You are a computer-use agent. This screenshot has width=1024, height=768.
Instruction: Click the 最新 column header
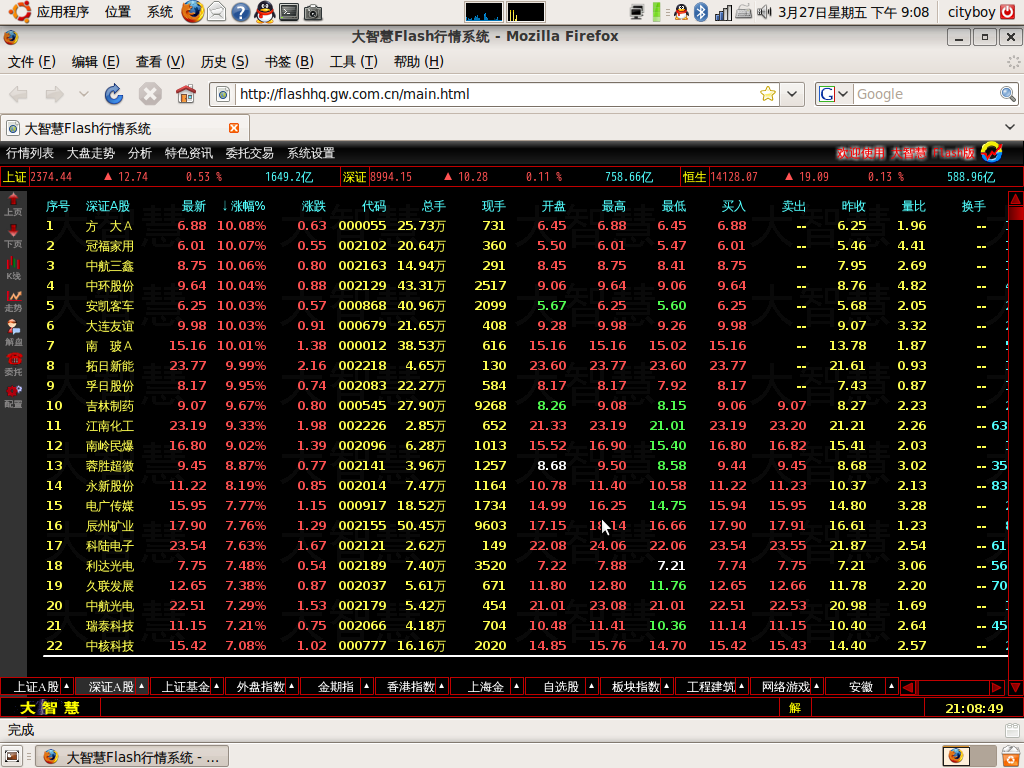pos(193,206)
